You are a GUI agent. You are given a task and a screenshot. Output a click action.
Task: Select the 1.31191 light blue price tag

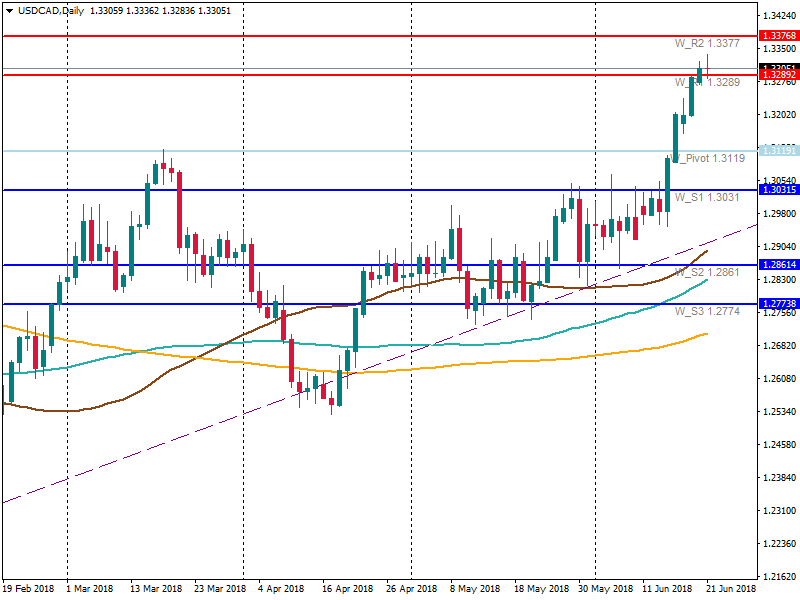tap(777, 150)
